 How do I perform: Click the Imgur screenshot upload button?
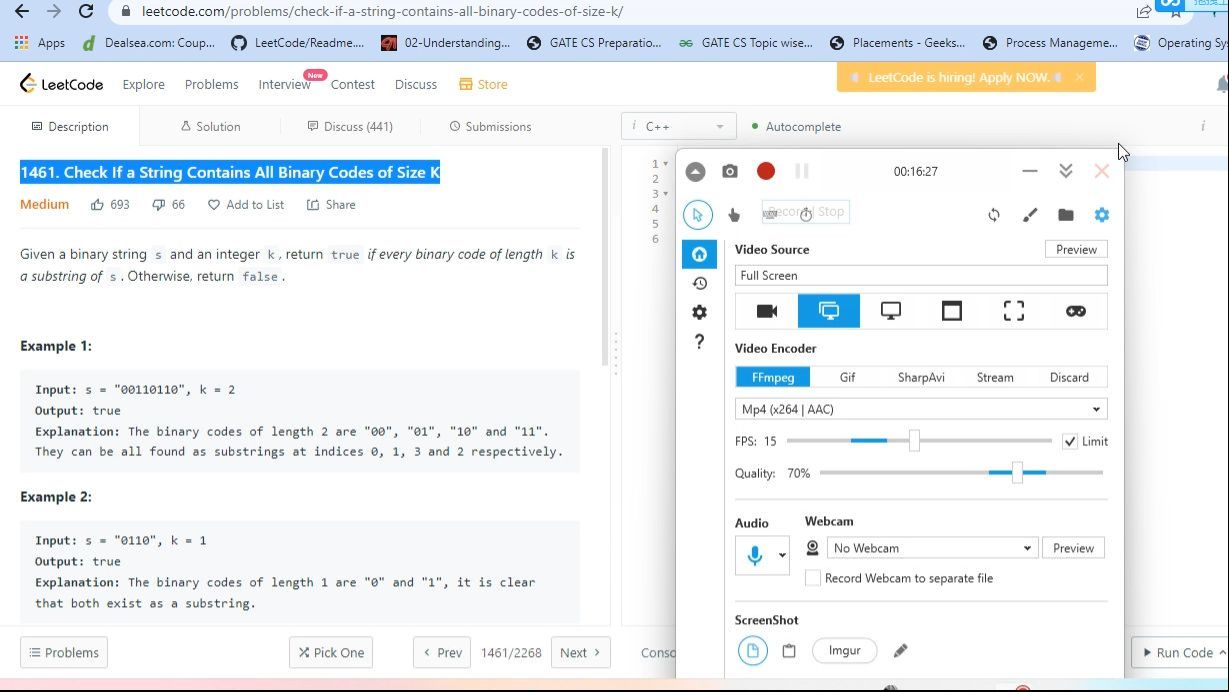(x=844, y=651)
